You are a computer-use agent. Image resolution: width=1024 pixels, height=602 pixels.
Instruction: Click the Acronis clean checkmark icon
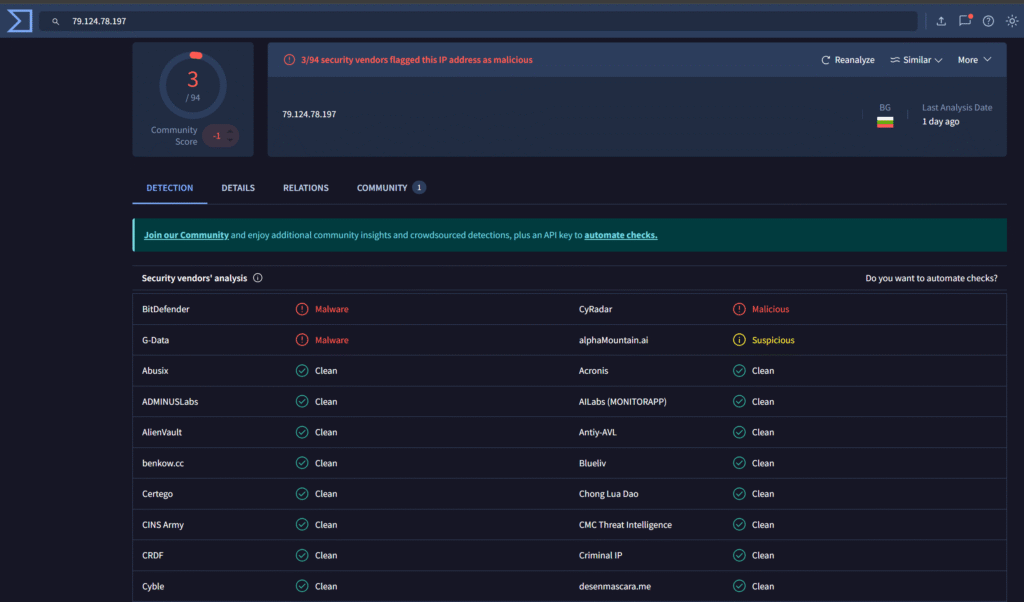739,371
